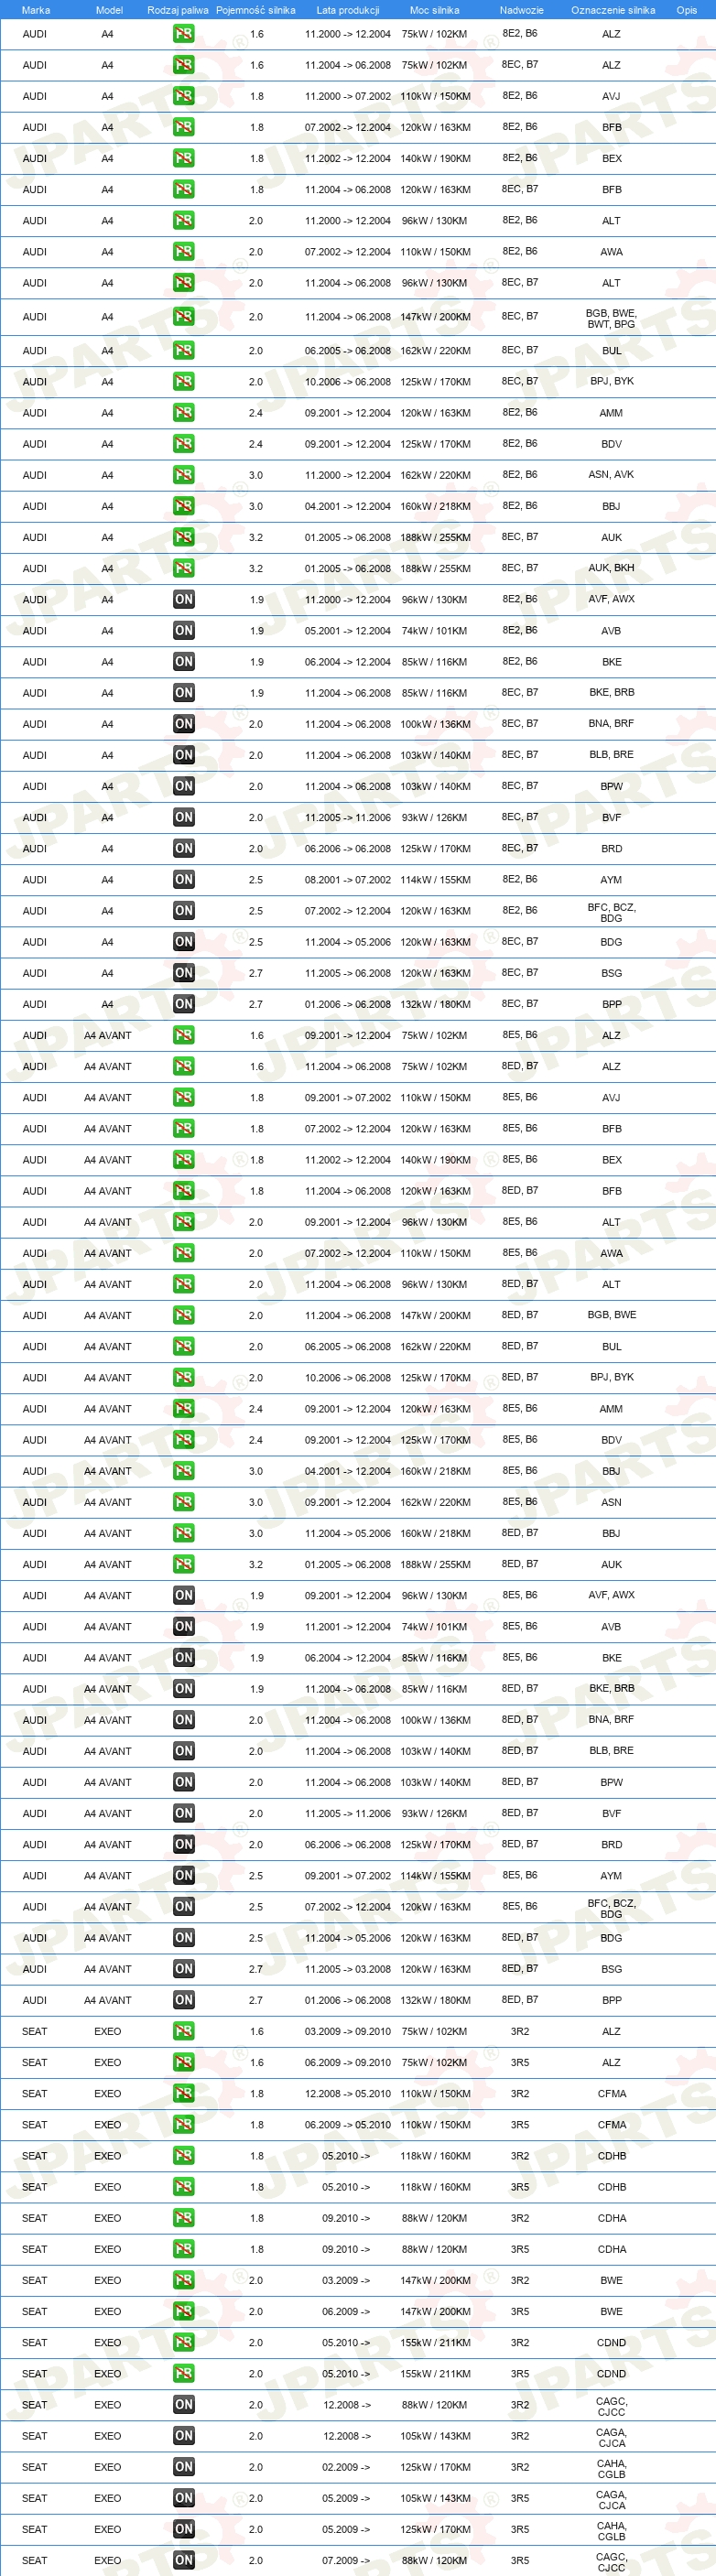
Task: Select petrol icon in the ASN, AVK row
Action: click(x=183, y=475)
